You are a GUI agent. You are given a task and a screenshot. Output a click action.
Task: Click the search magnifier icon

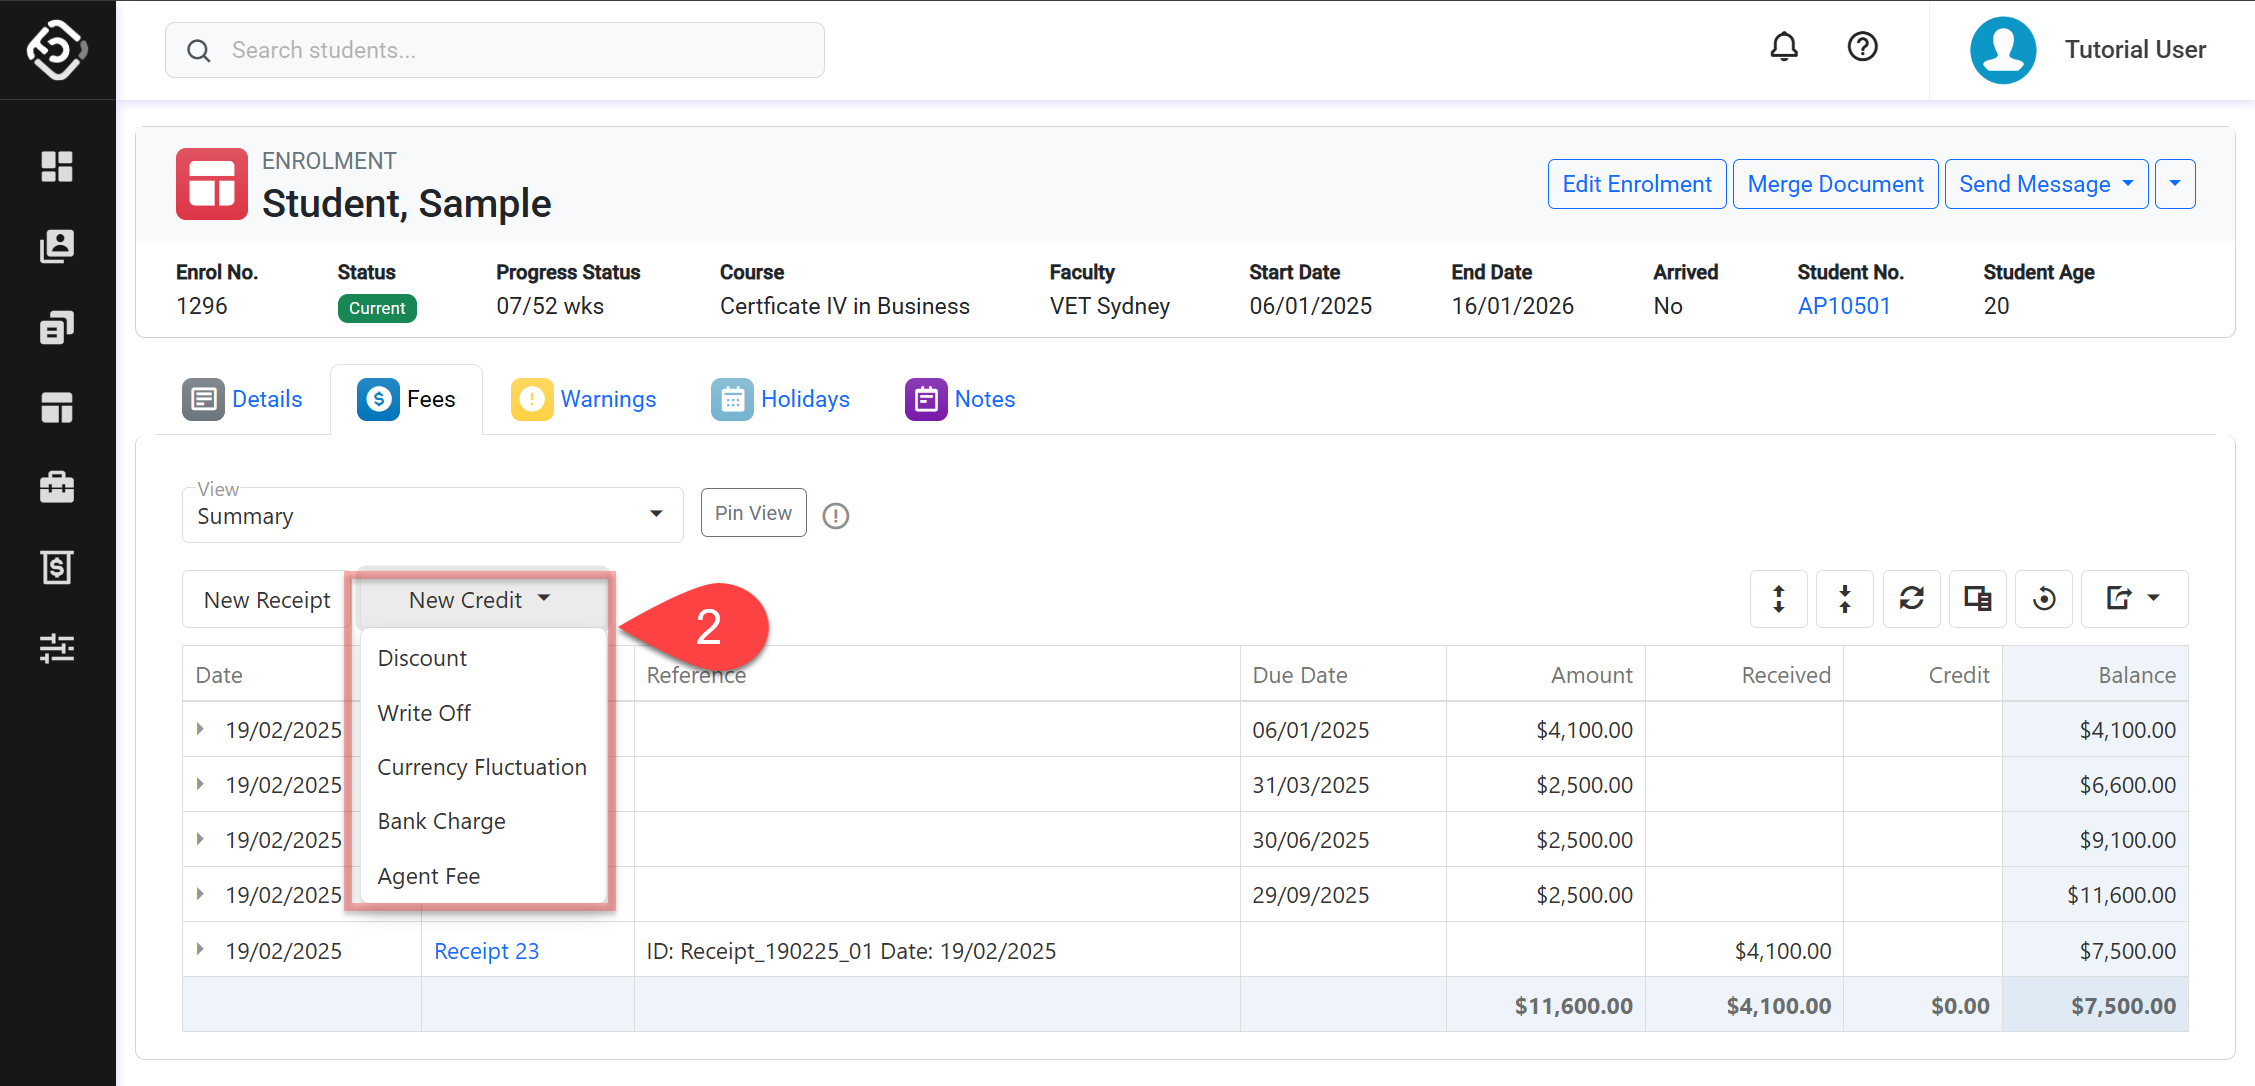click(x=199, y=50)
